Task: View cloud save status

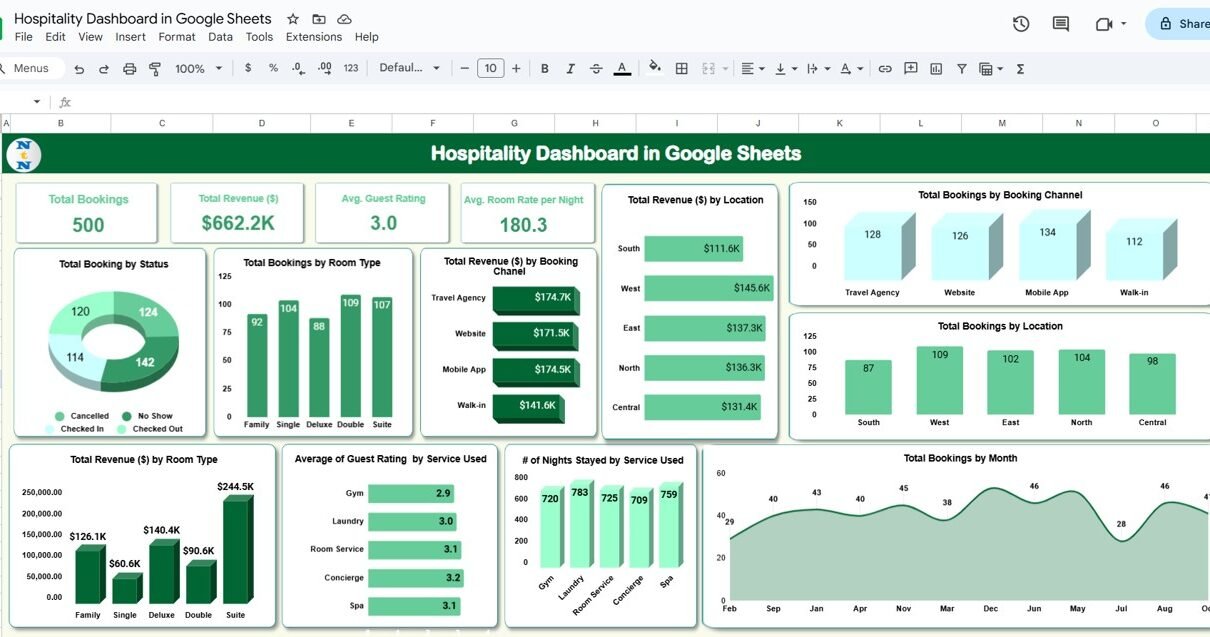Action: coord(344,19)
